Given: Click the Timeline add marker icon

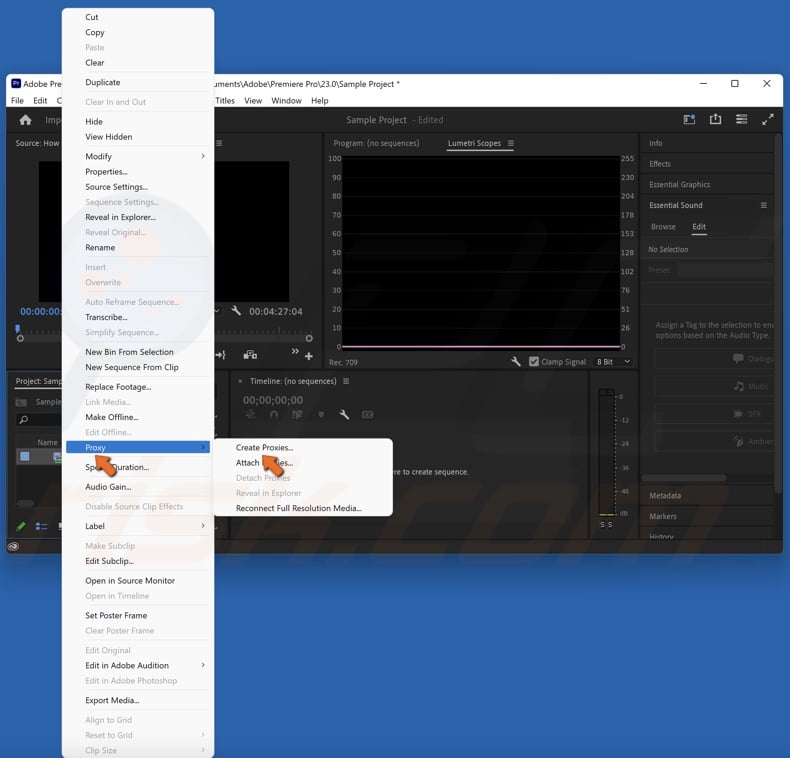Looking at the screenshot, I should (x=321, y=414).
